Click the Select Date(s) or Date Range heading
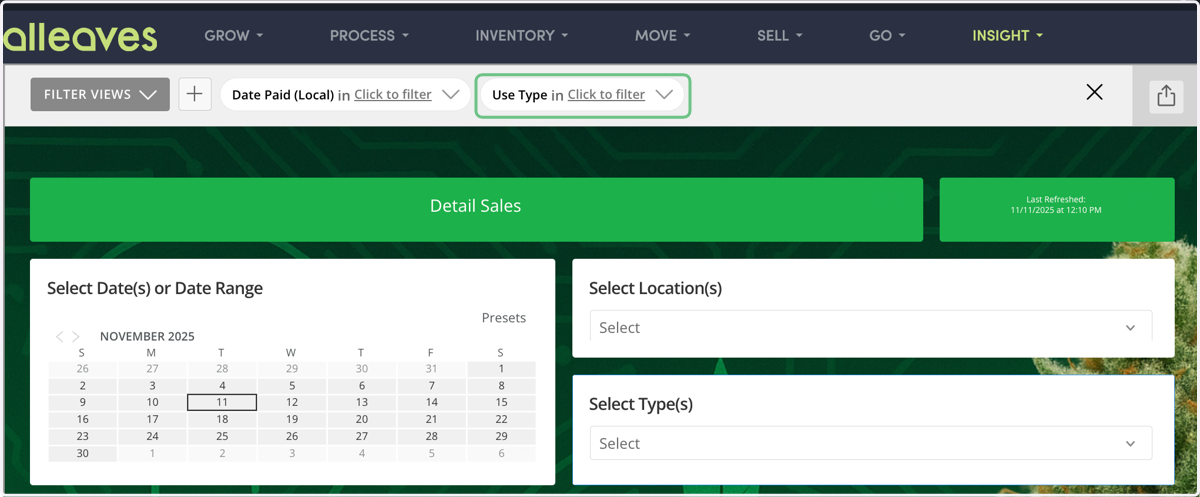Screen dimensions: 1200x497 [x=155, y=288]
